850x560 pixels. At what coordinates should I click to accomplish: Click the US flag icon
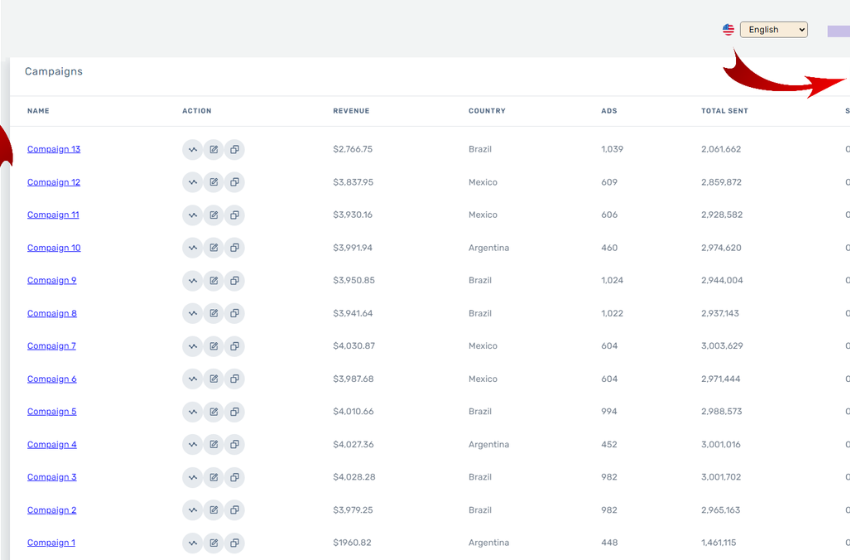728,30
